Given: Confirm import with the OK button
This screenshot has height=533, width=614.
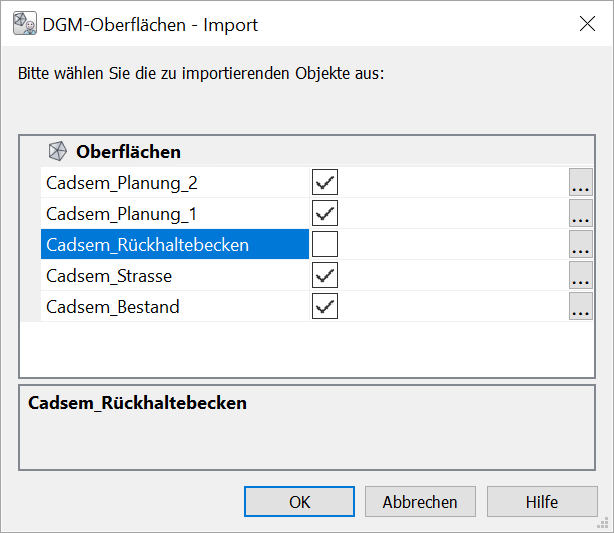Looking at the screenshot, I should point(299,502).
